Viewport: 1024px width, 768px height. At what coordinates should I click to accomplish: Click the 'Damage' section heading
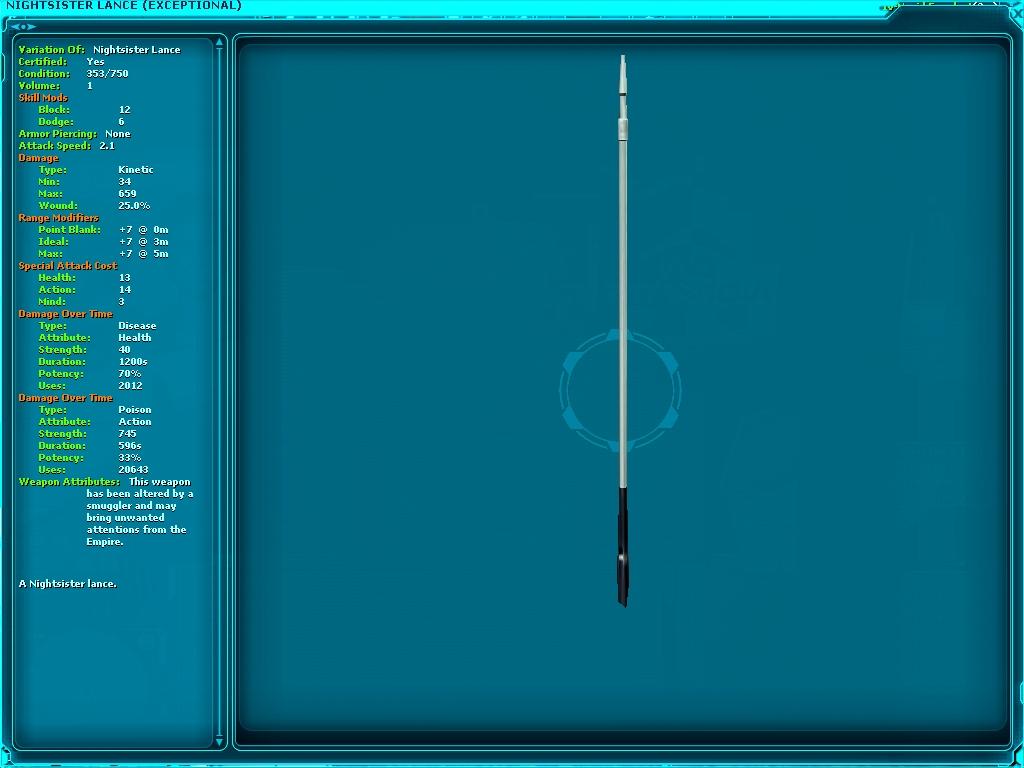click(39, 158)
